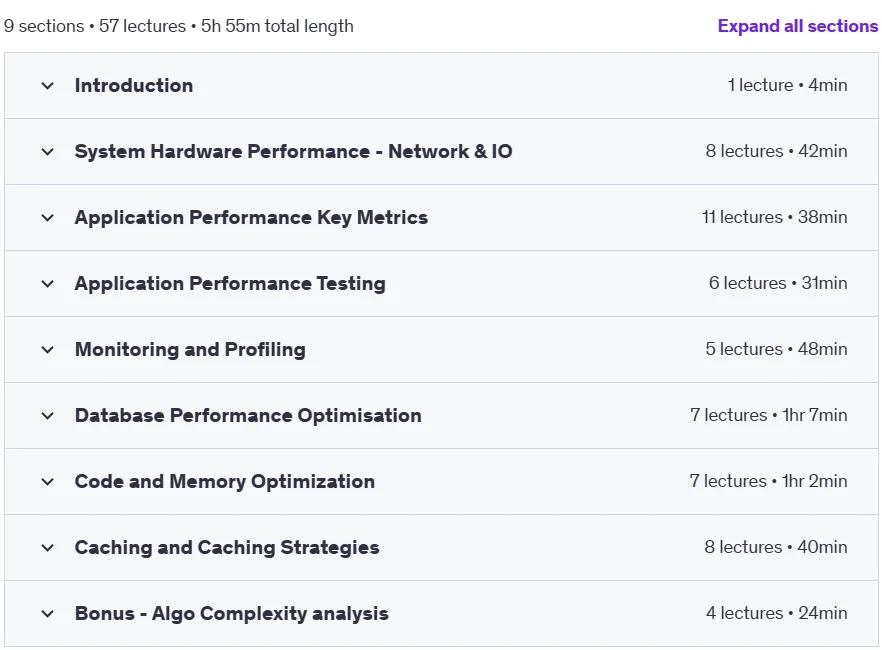Select Caching and Caching Strategies title
This screenshot has width=882, height=650.
[227, 548]
